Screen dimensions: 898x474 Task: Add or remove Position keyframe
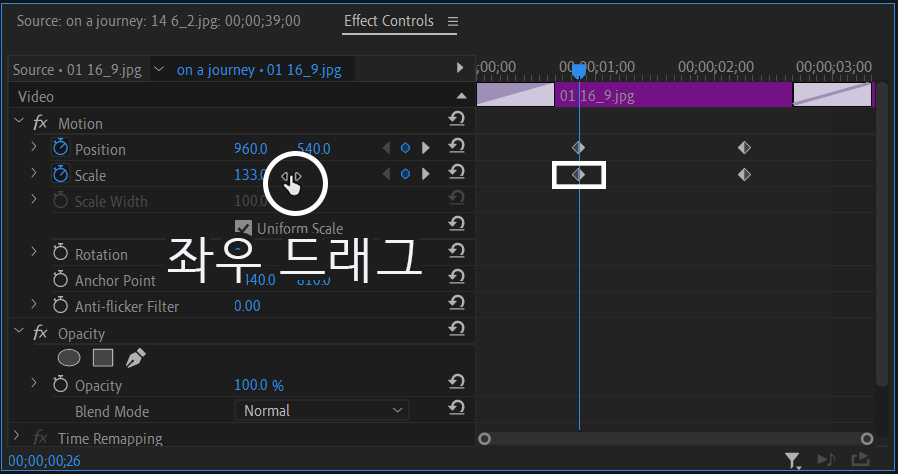click(405, 148)
